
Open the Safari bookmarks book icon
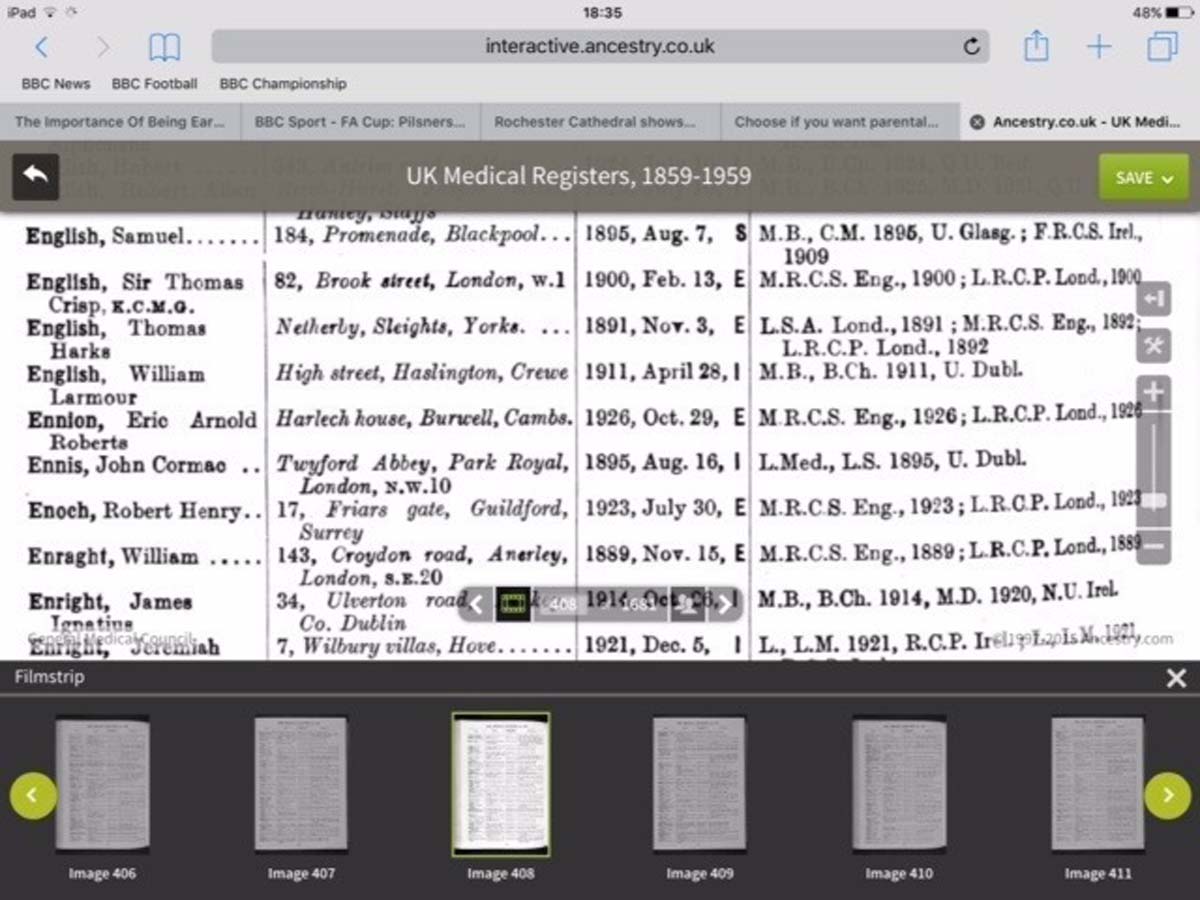[164, 46]
